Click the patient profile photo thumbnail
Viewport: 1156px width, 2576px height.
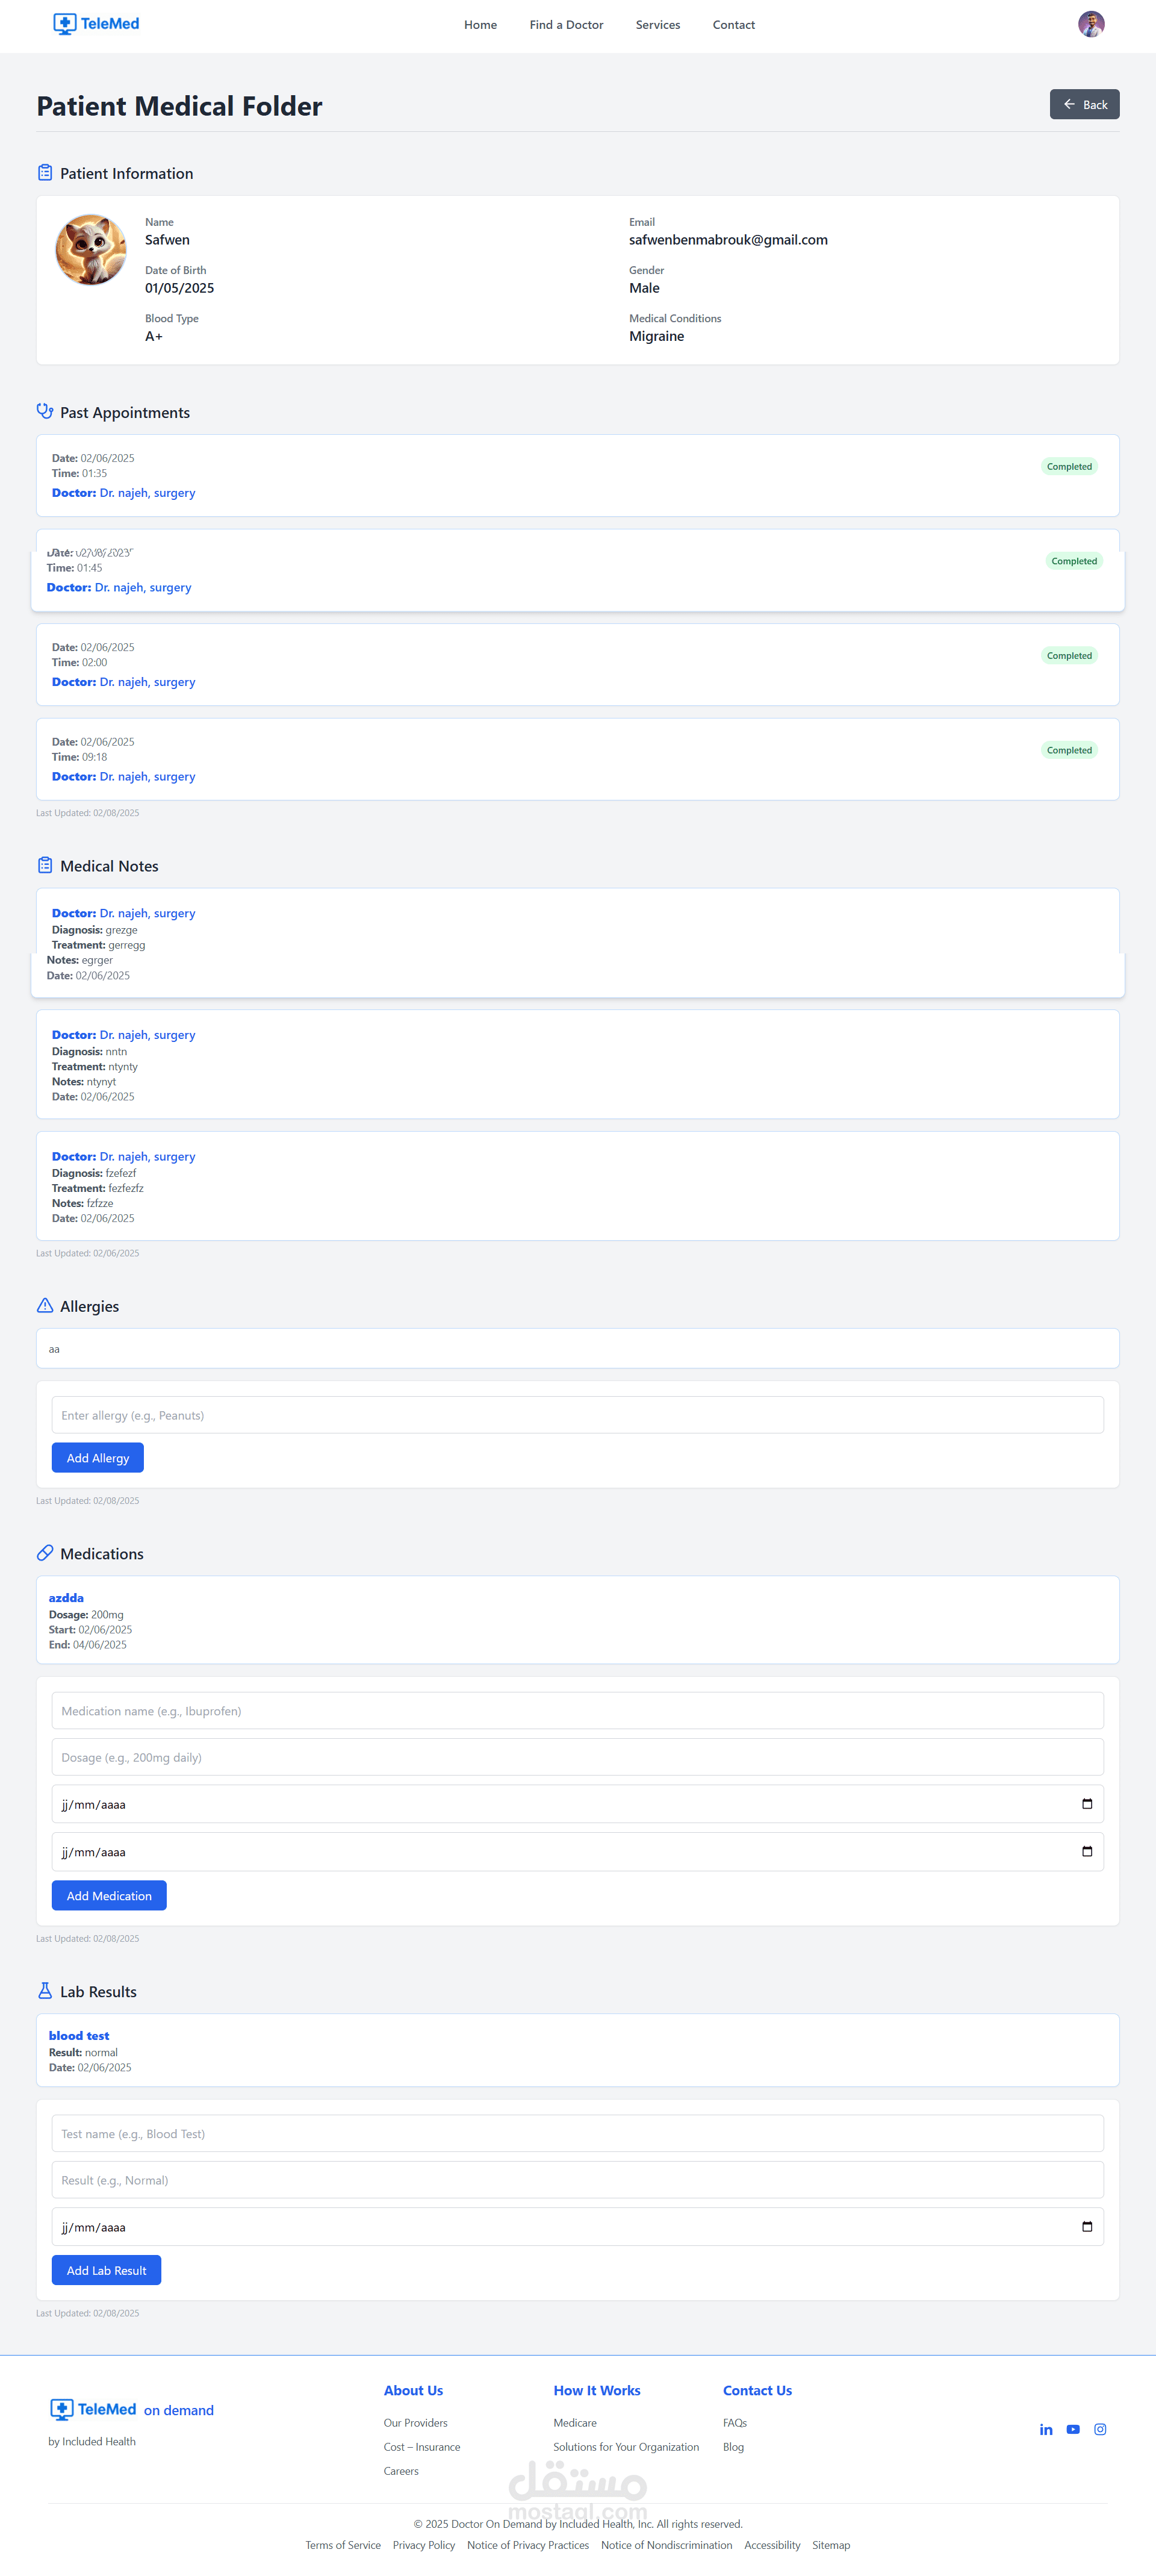coord(91,250)
